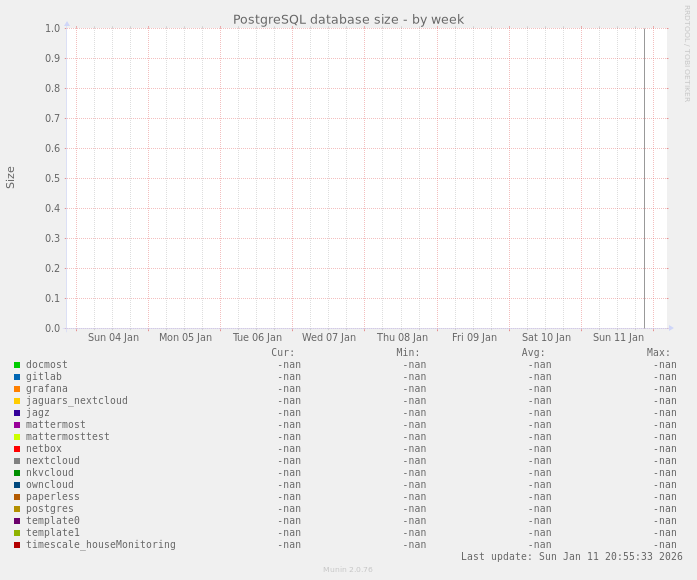
Task: Click the vertical gray marker line on Sun 11 Jan
Action: click(644, 178)
